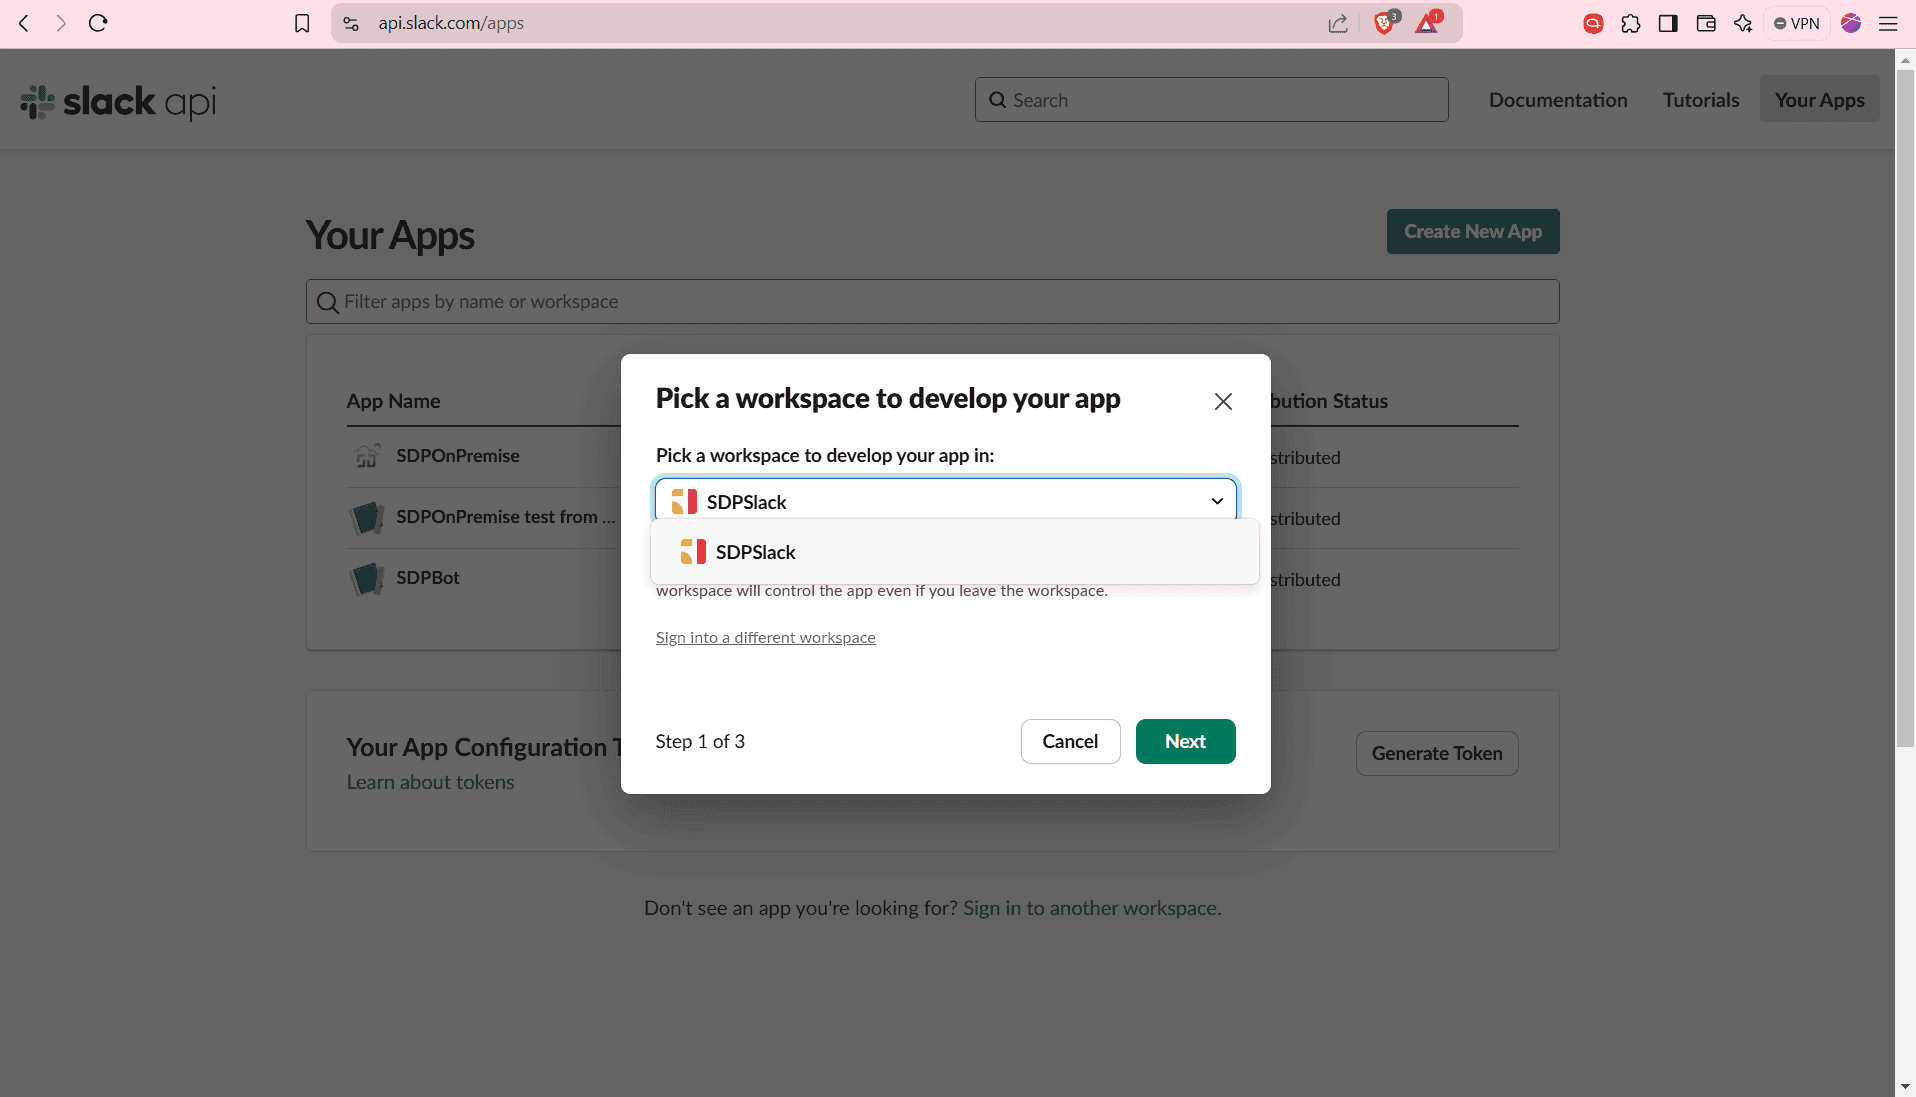Open the Brave Wallet icon
The width and height of the screenshot is (1916, 1097).
coord(1706,23)
